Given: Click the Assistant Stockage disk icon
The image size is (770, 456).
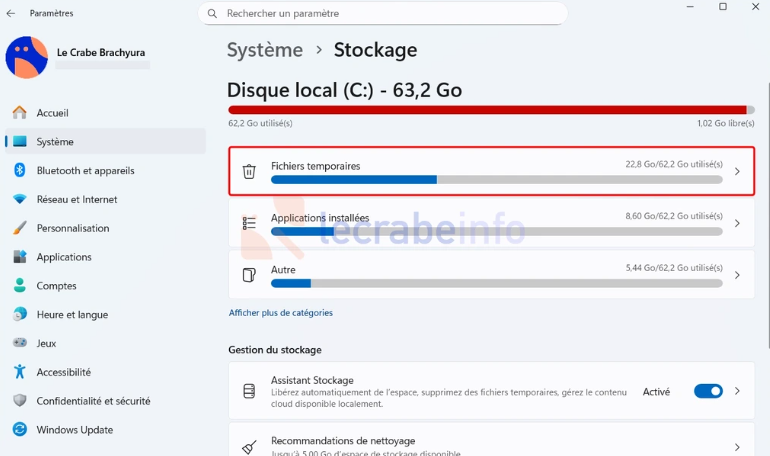Looking at the screenshot, I should click(249, 391).
